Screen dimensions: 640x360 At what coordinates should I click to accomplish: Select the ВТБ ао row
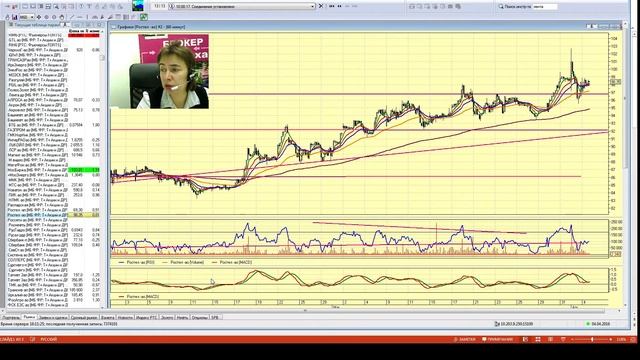coord(53,125)
